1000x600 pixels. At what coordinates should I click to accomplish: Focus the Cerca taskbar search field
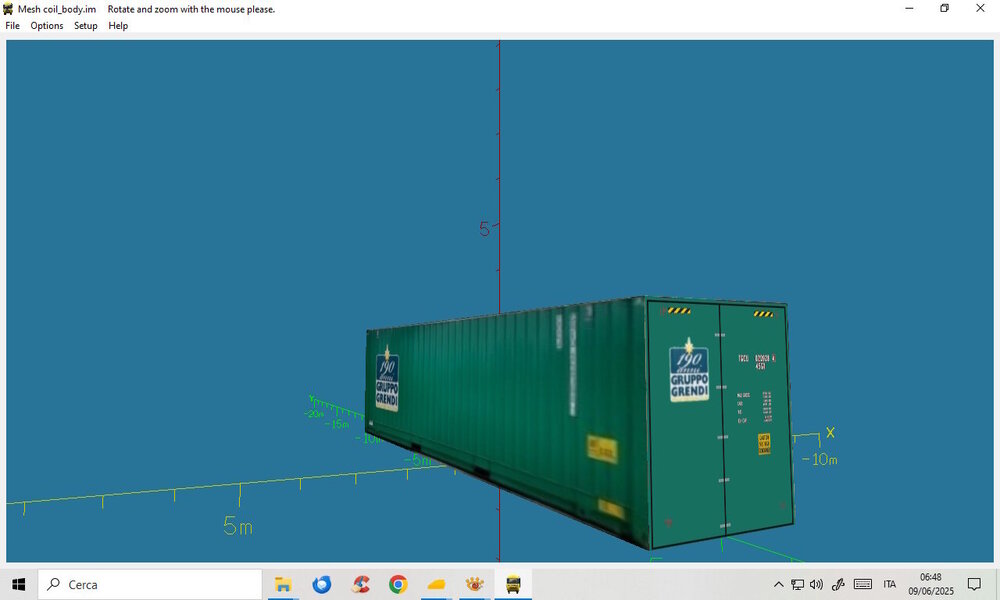(x=150, y=584)
